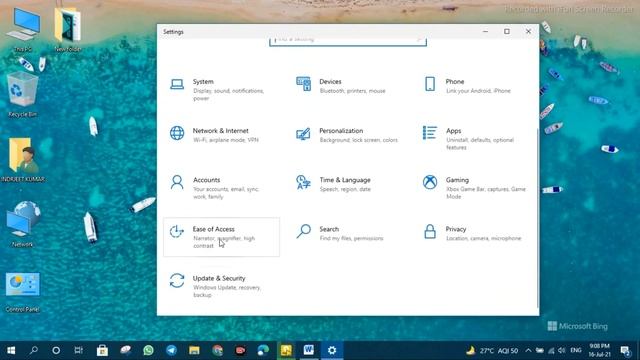Open the System settings laptop icon
Image resolution: width=640 pixels, height=360 pixels.
[177, 84]
